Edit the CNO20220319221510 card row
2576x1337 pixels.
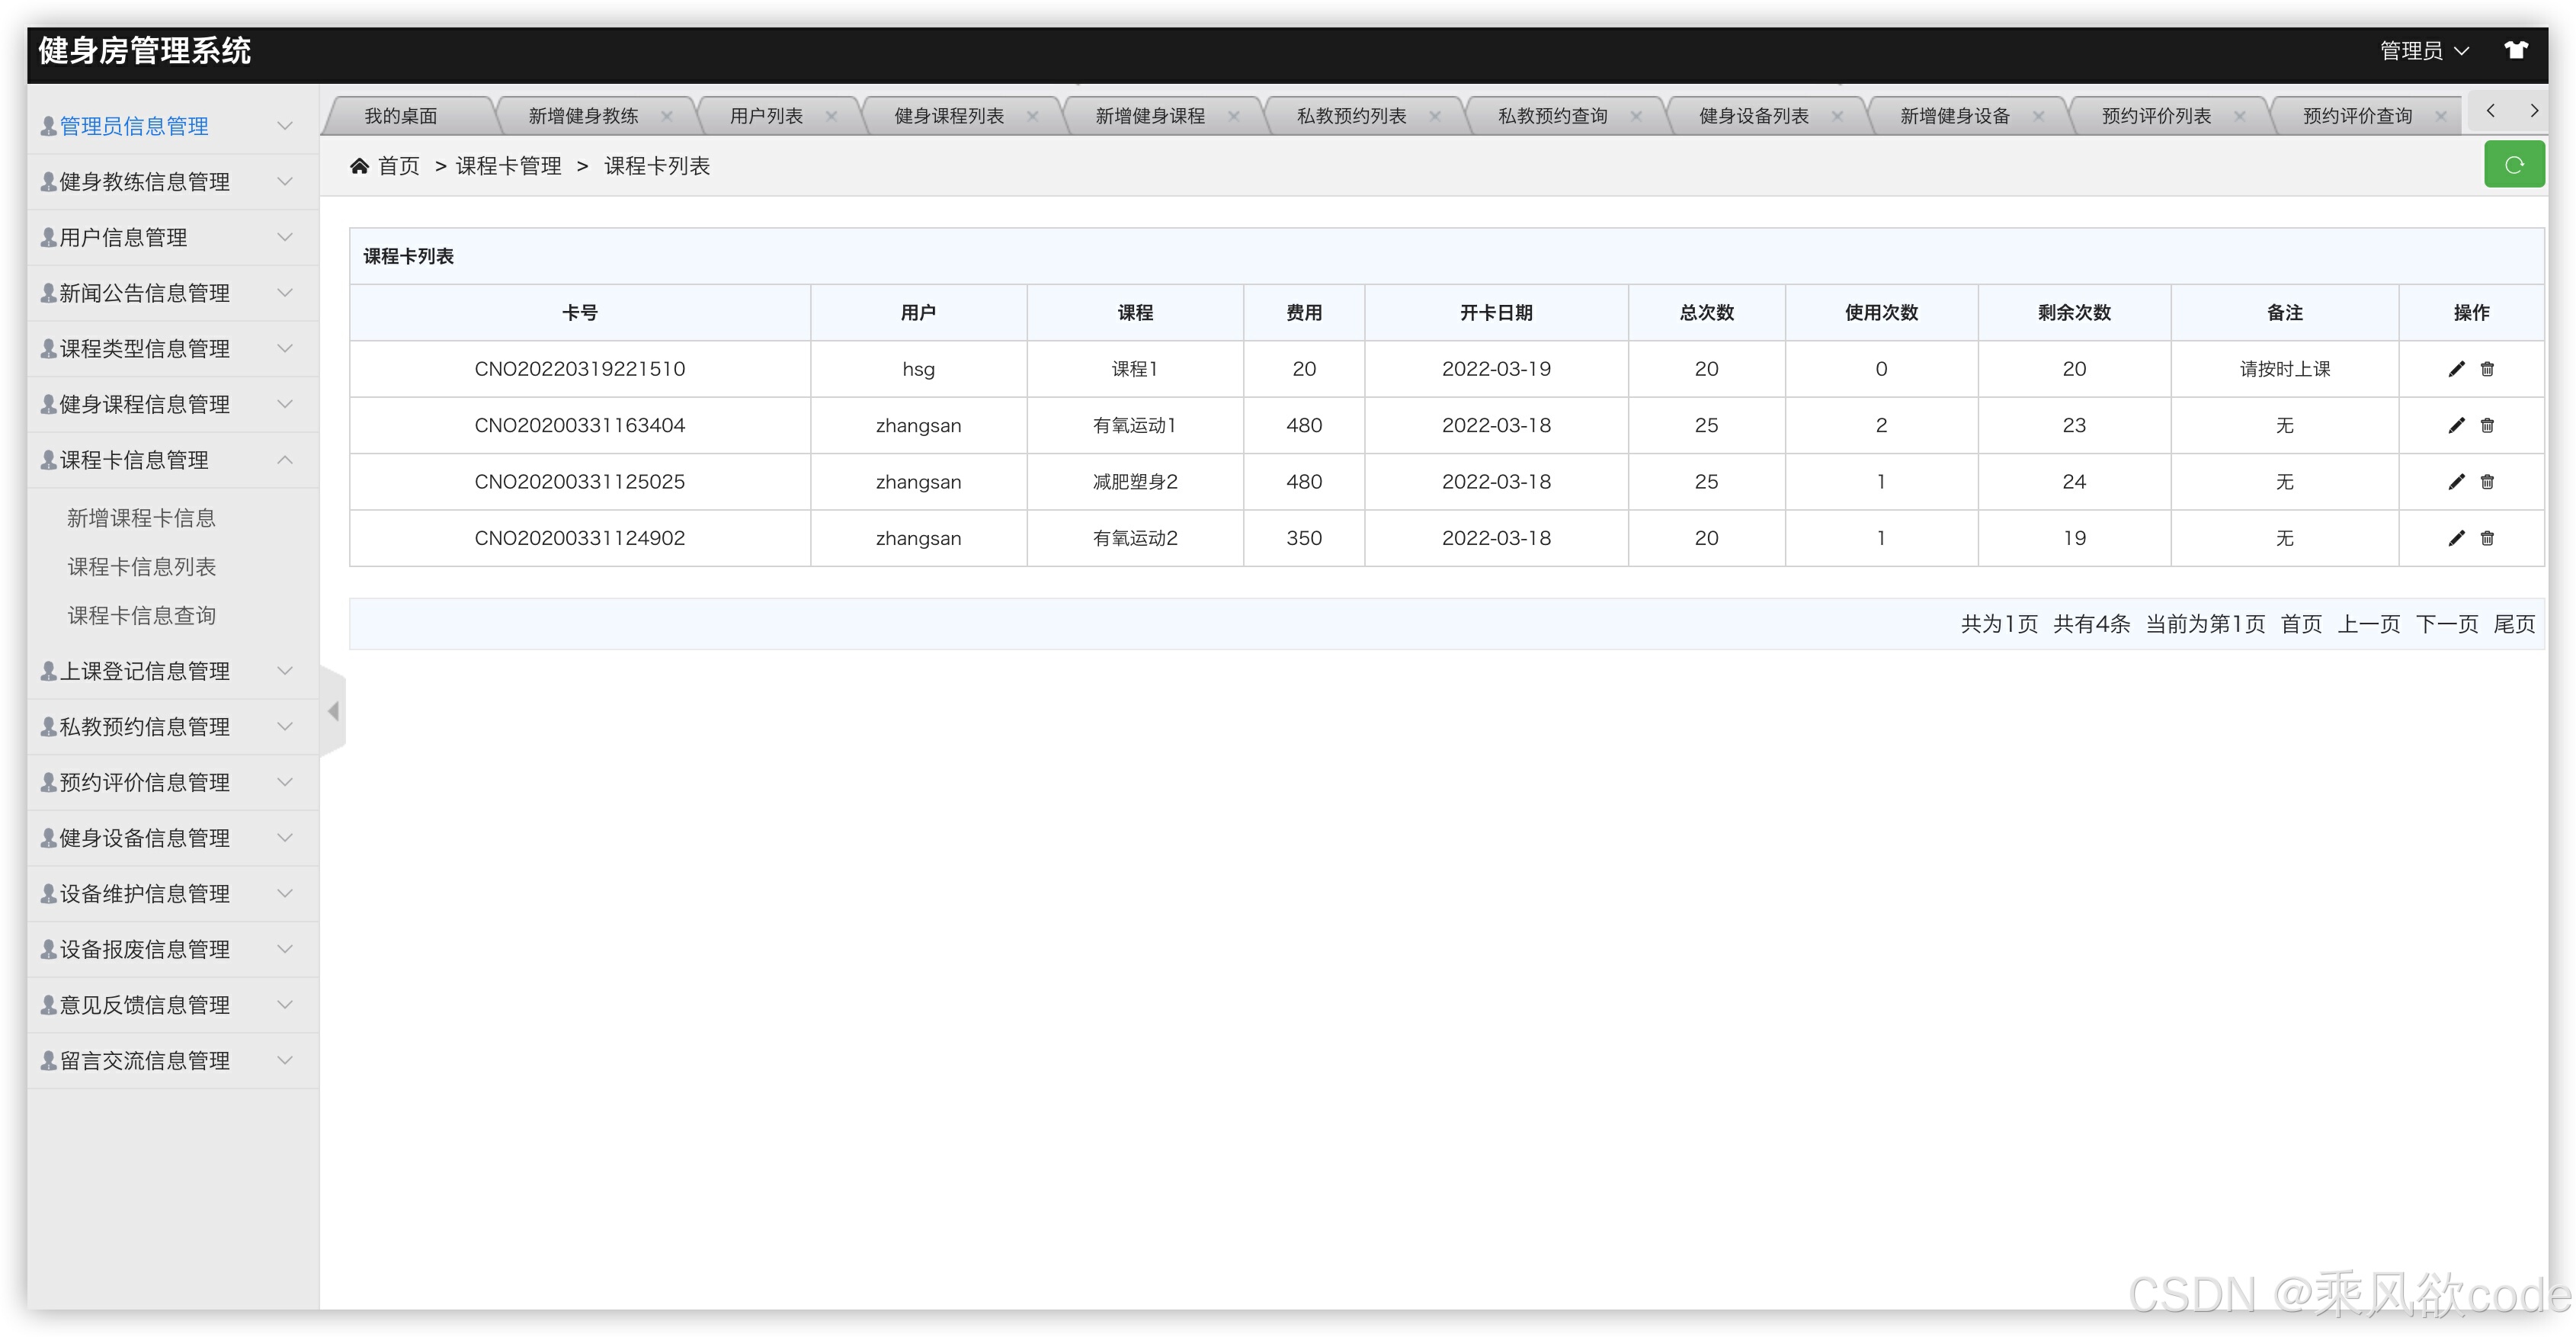[x=2456, y=369]
